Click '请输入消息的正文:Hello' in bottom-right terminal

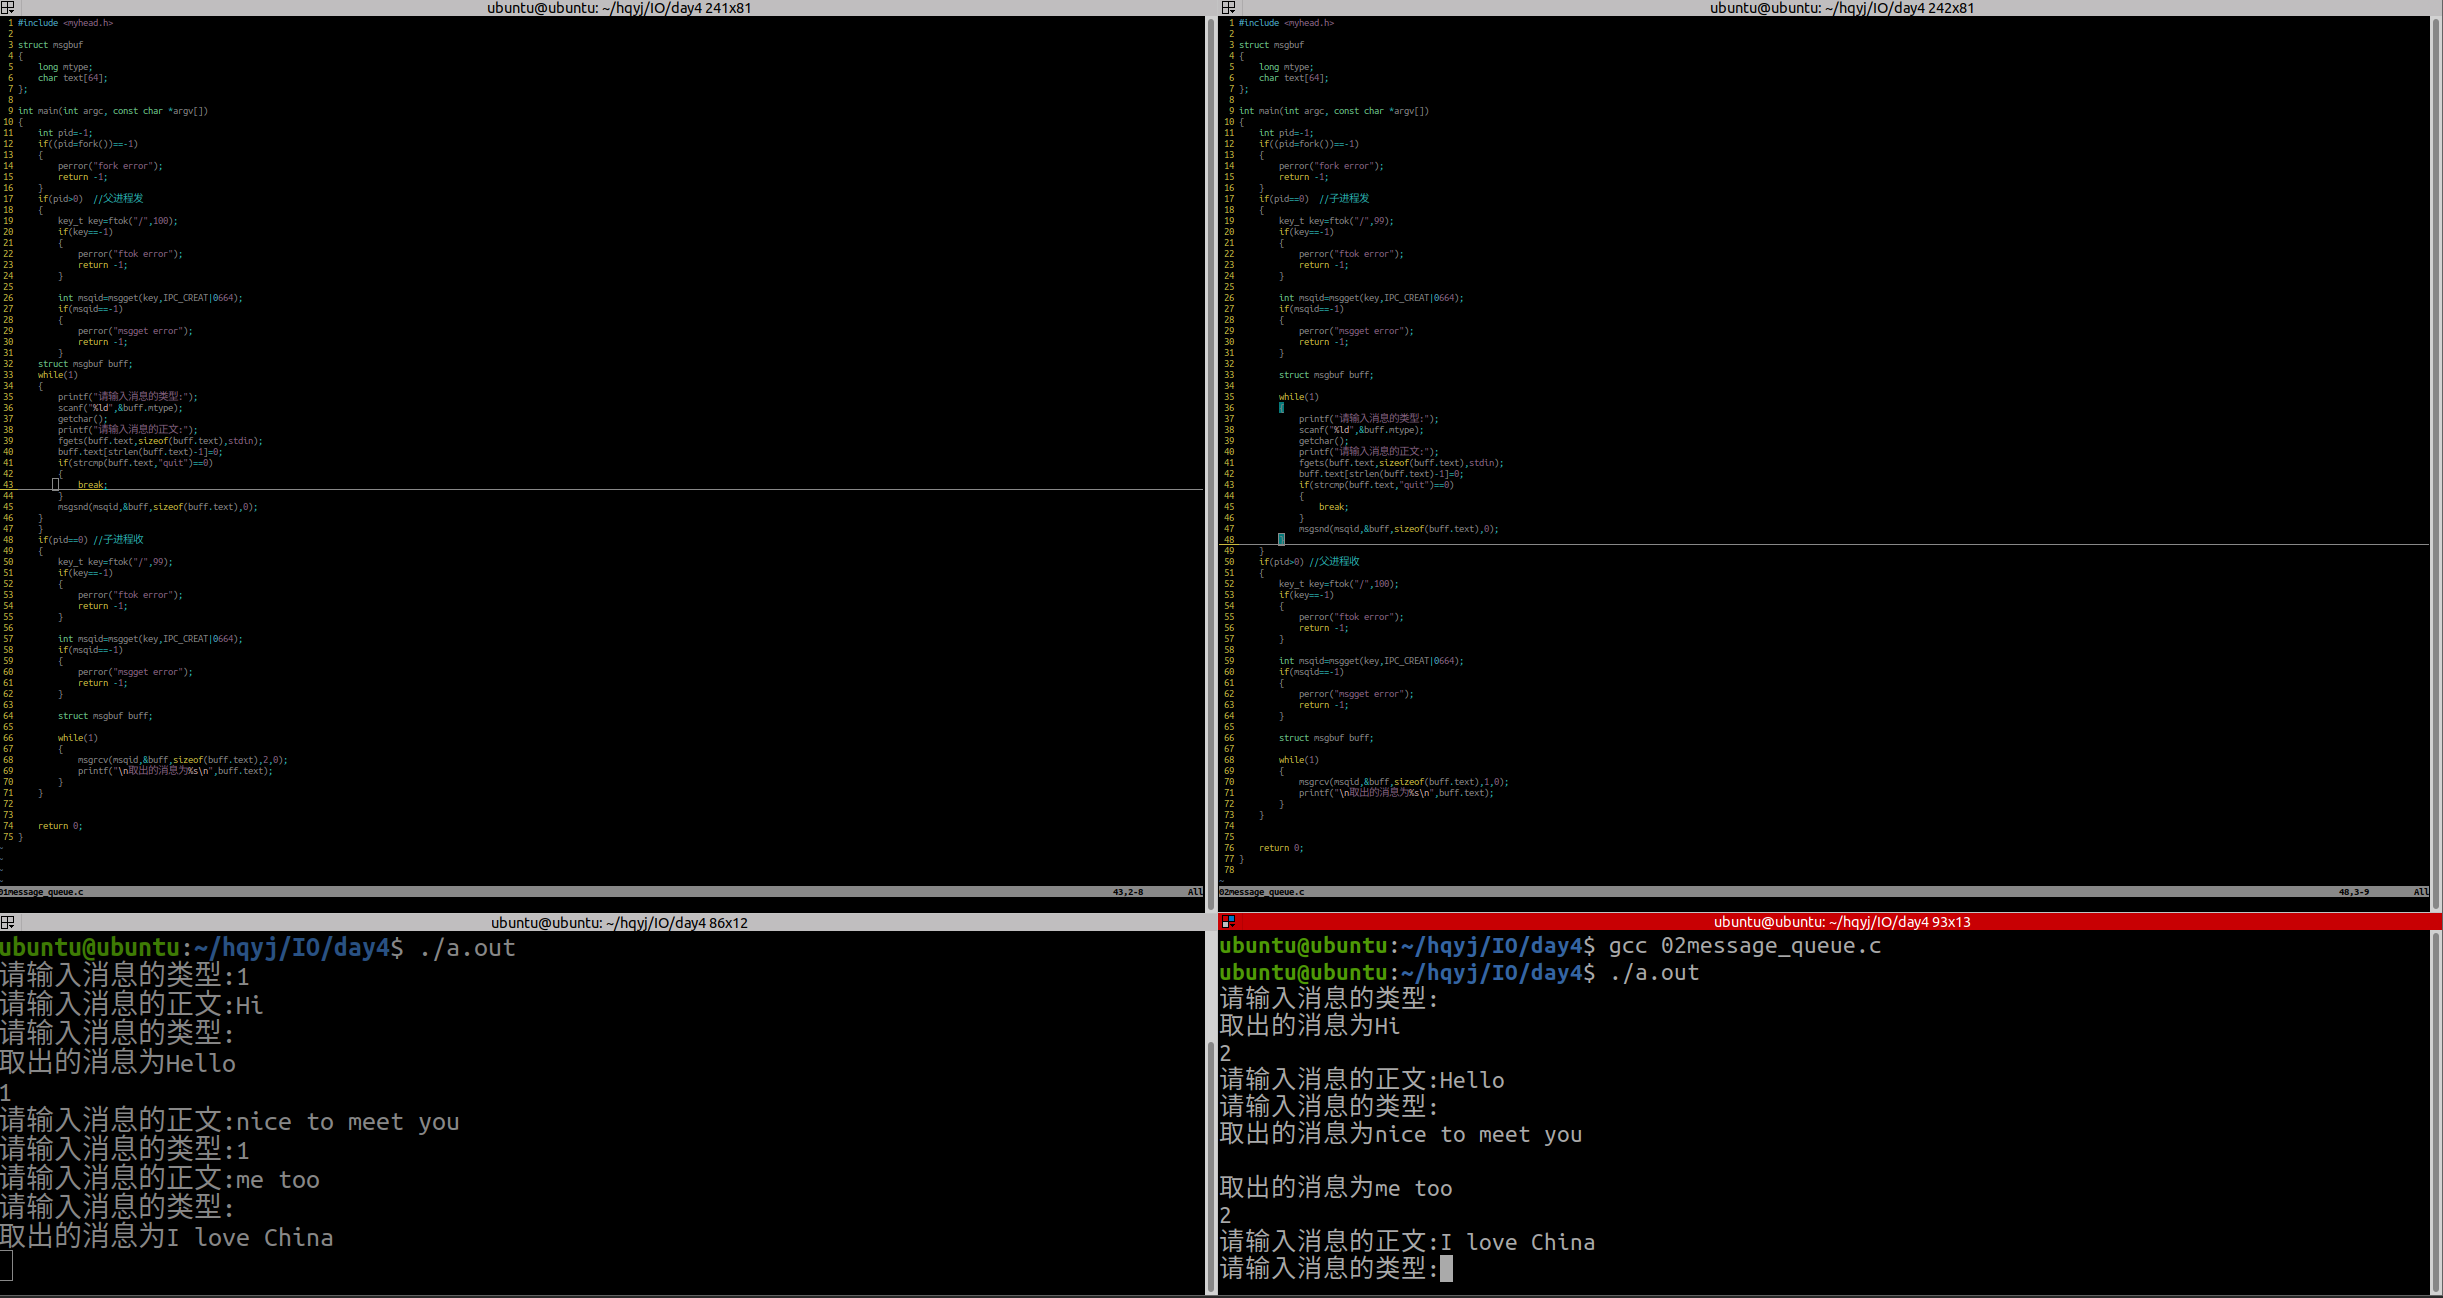pos(1362,1080)
